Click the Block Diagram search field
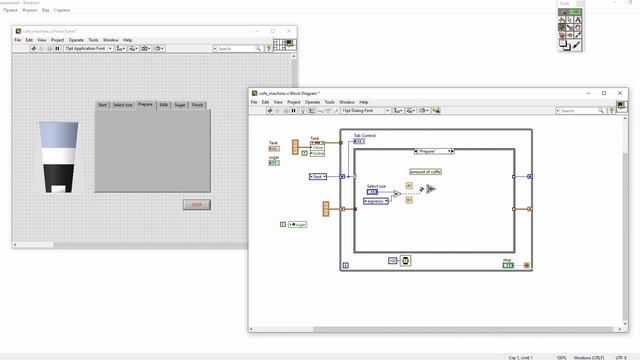The image size is (640, 360). point(580,111)
